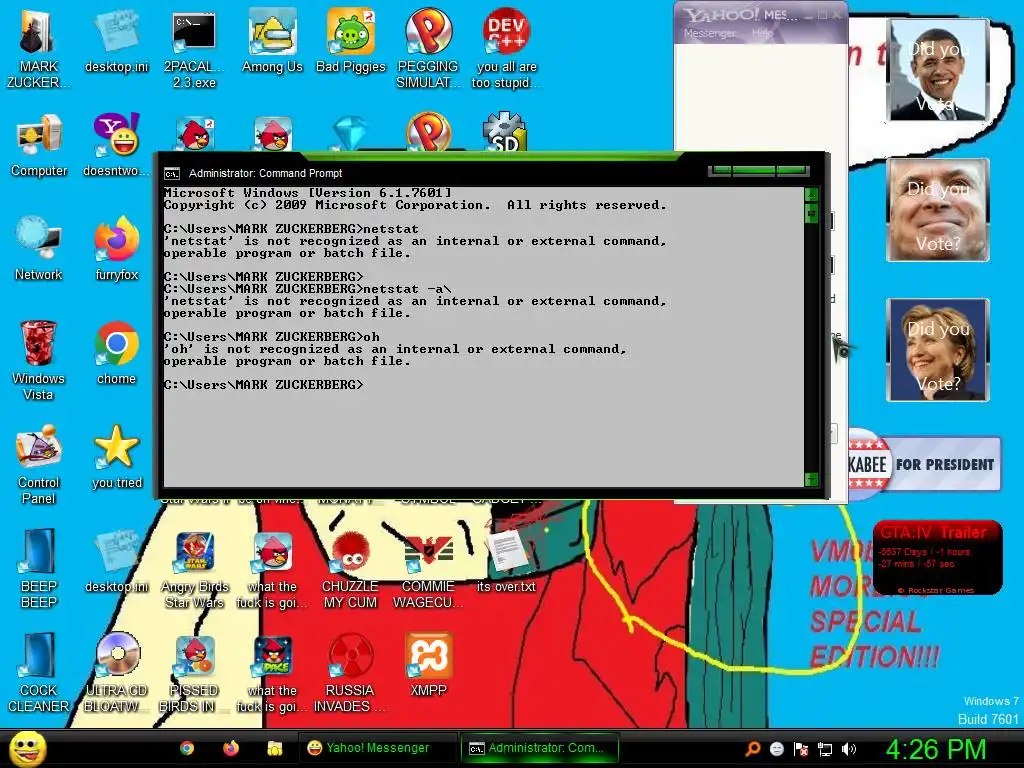This screenshot has width=1024, height=768.
Task: Click the volume speaker tray icon
Action: coord(848,749)
